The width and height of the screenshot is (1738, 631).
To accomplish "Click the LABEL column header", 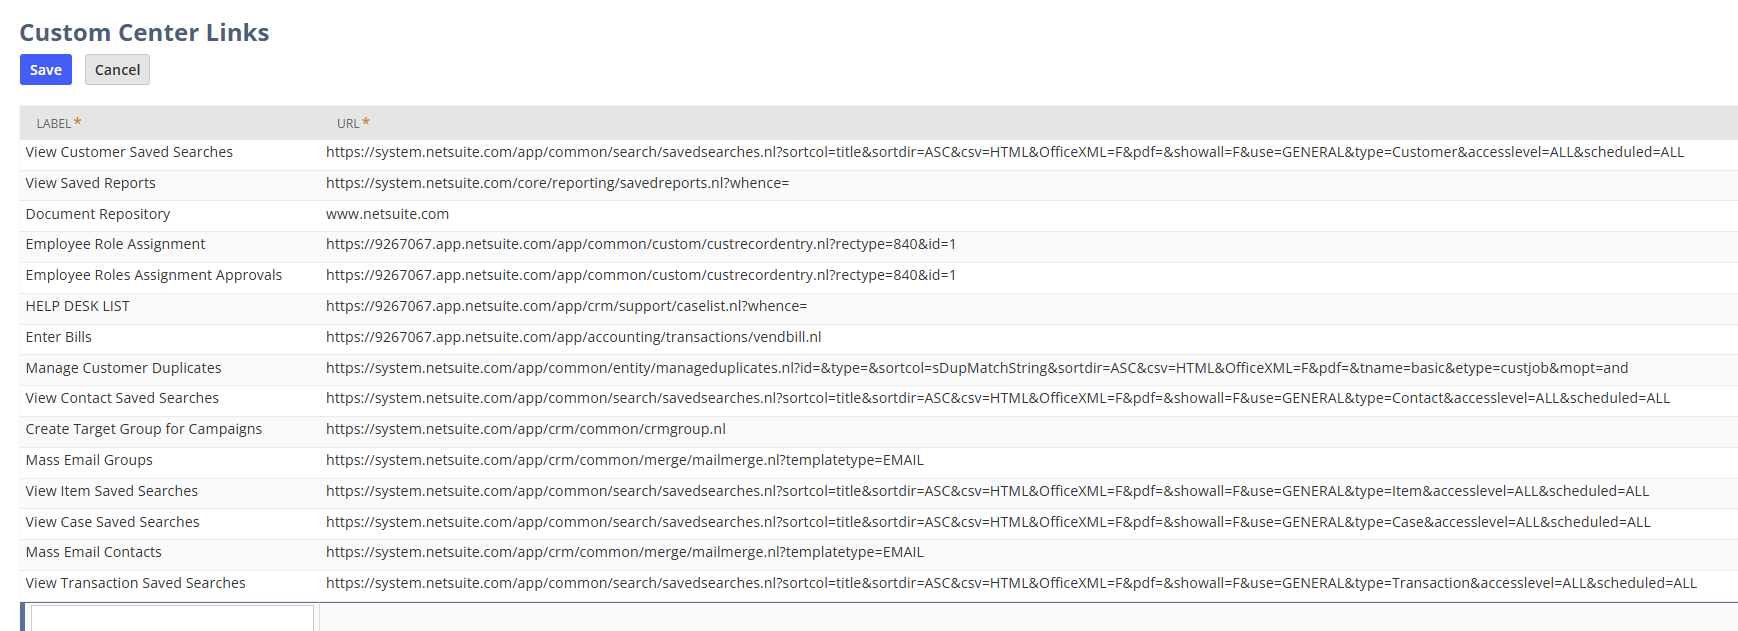I will click(x=54, y=124).
